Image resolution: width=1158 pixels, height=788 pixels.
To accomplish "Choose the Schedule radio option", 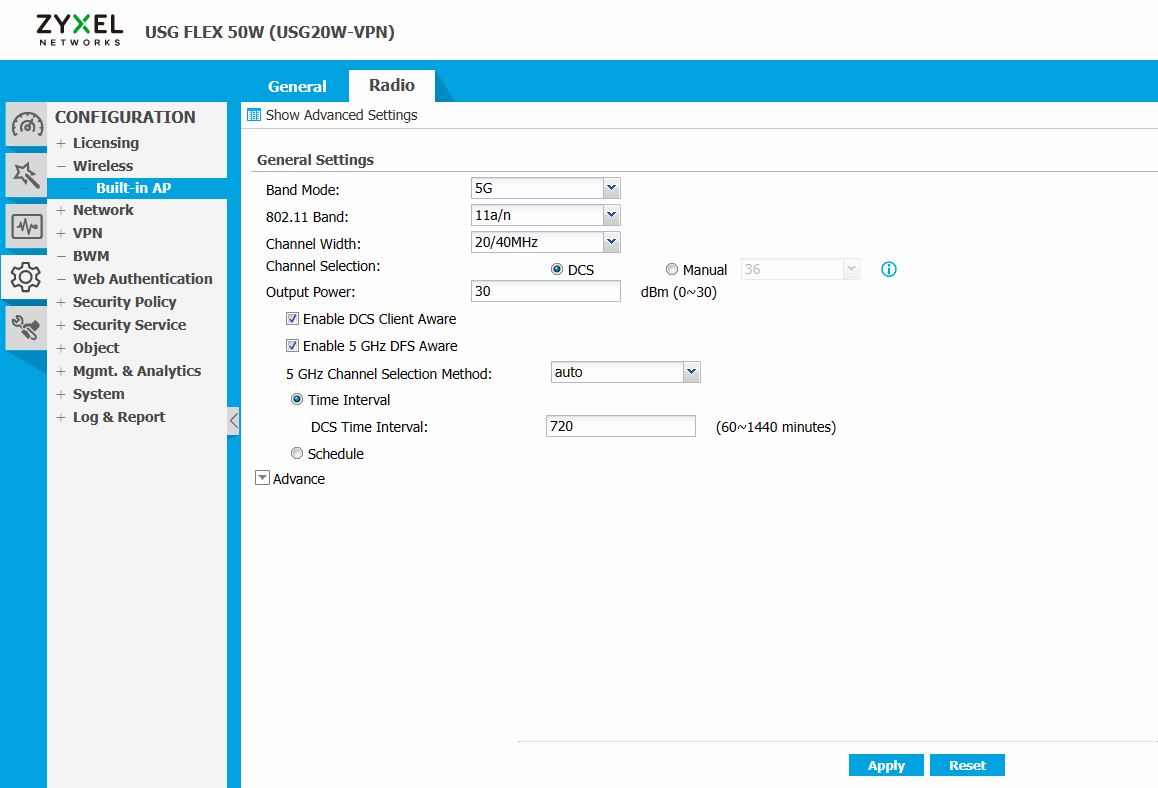I will (296, 454).
